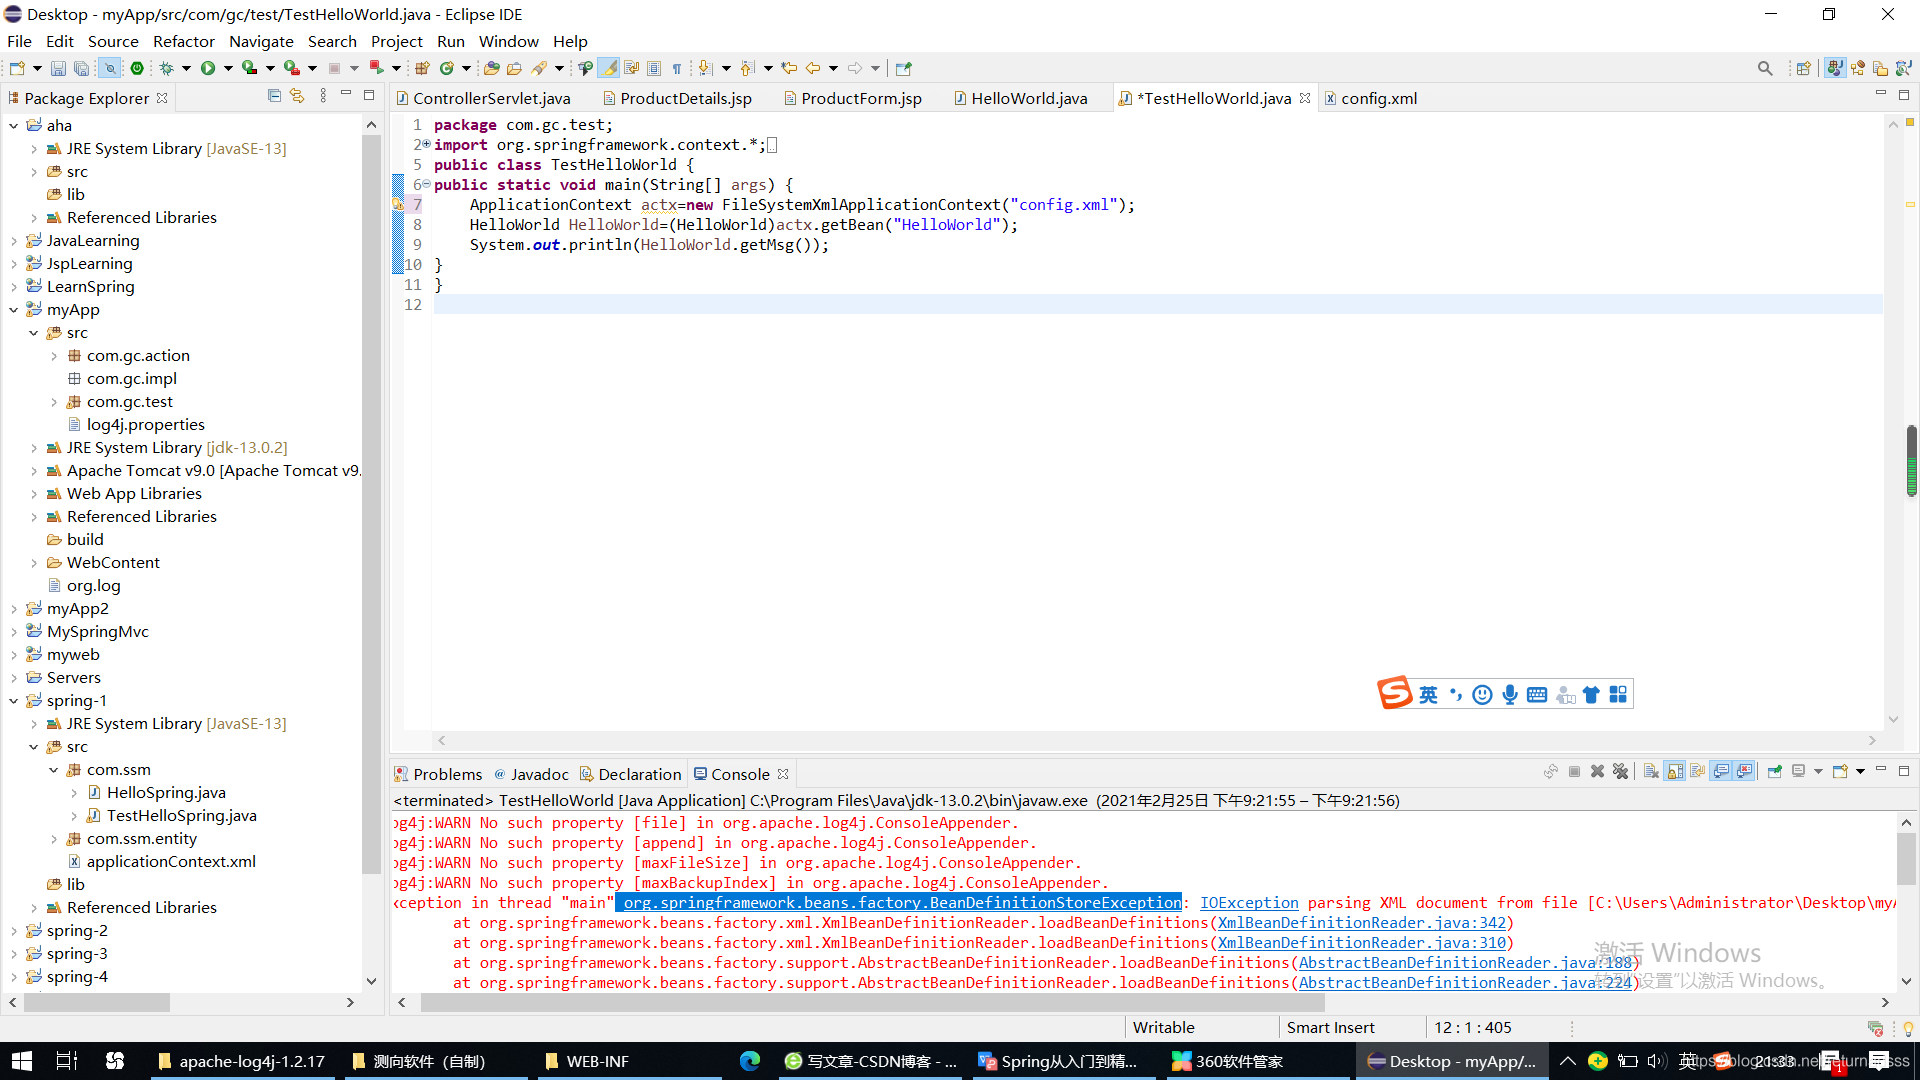Clear the Console output
This screenshot has width=1920, height=1080.
1650,771
